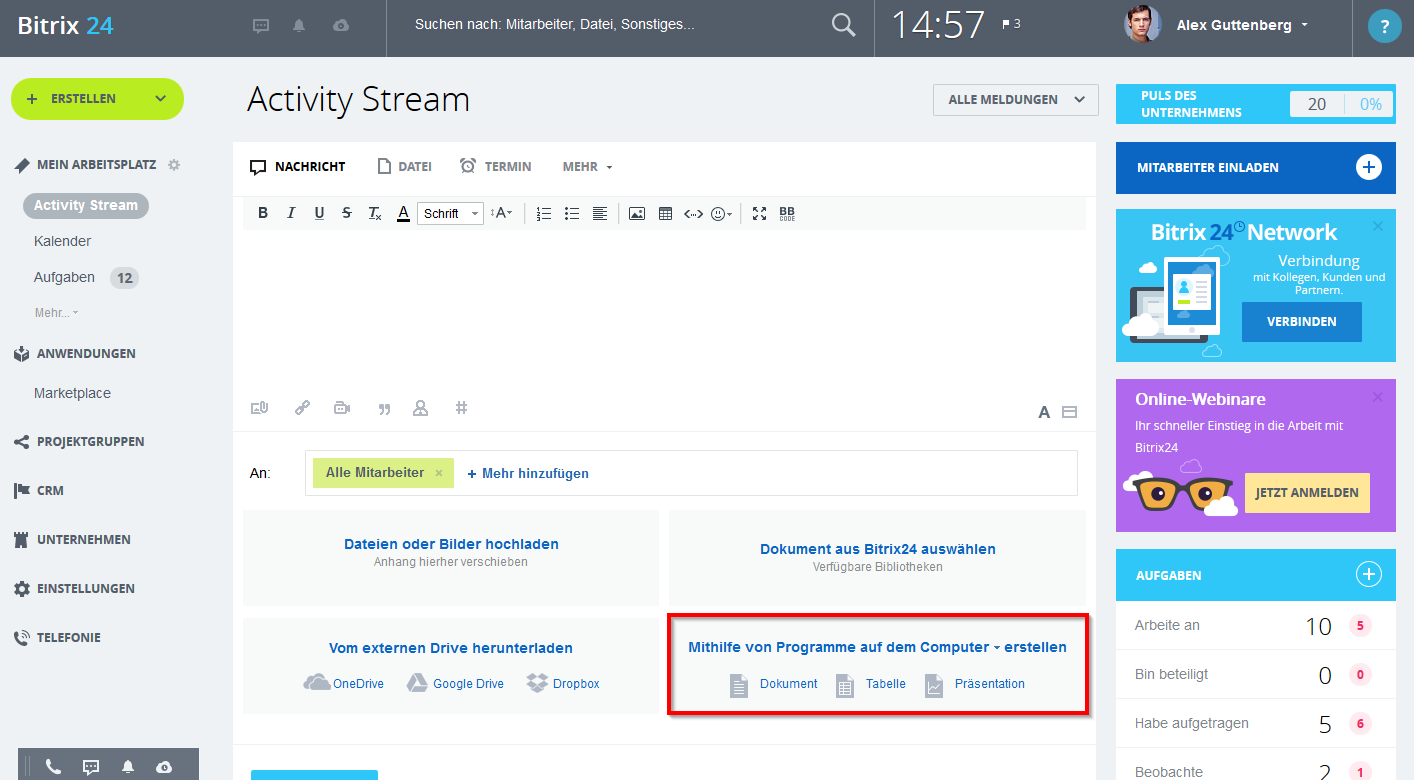Image resolution: width=1414 pixels, height=780 pixels.
Task: Toggle bold formatting in the message editor
Action: click(262, 213)
